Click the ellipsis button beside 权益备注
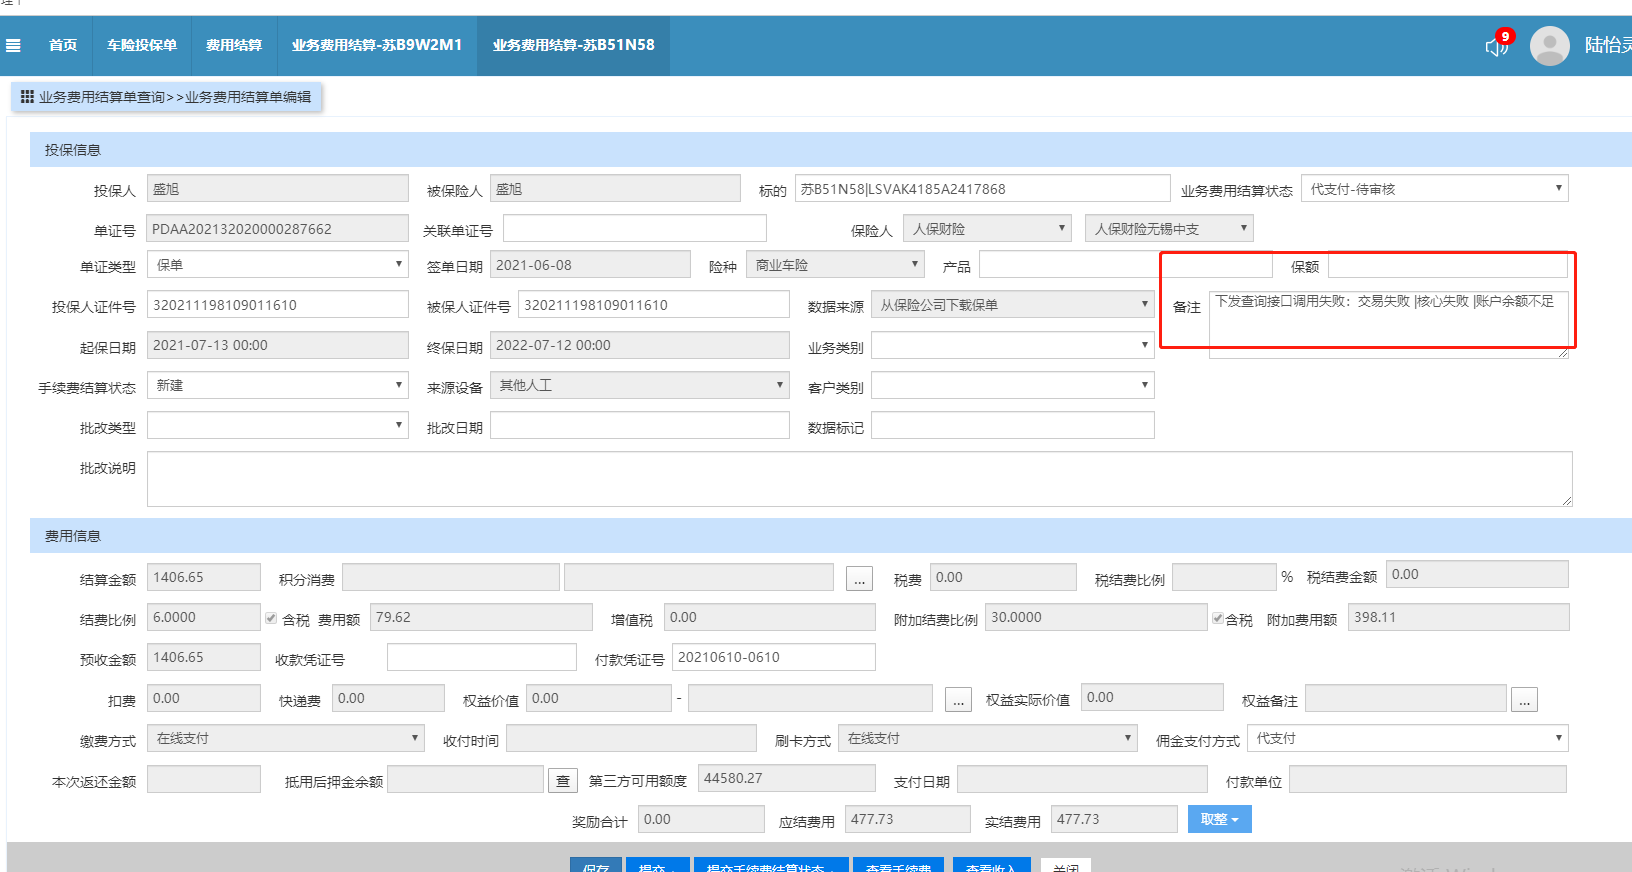The width and height of the screenshot is (1632, 872). click(x=1524, y=700)
